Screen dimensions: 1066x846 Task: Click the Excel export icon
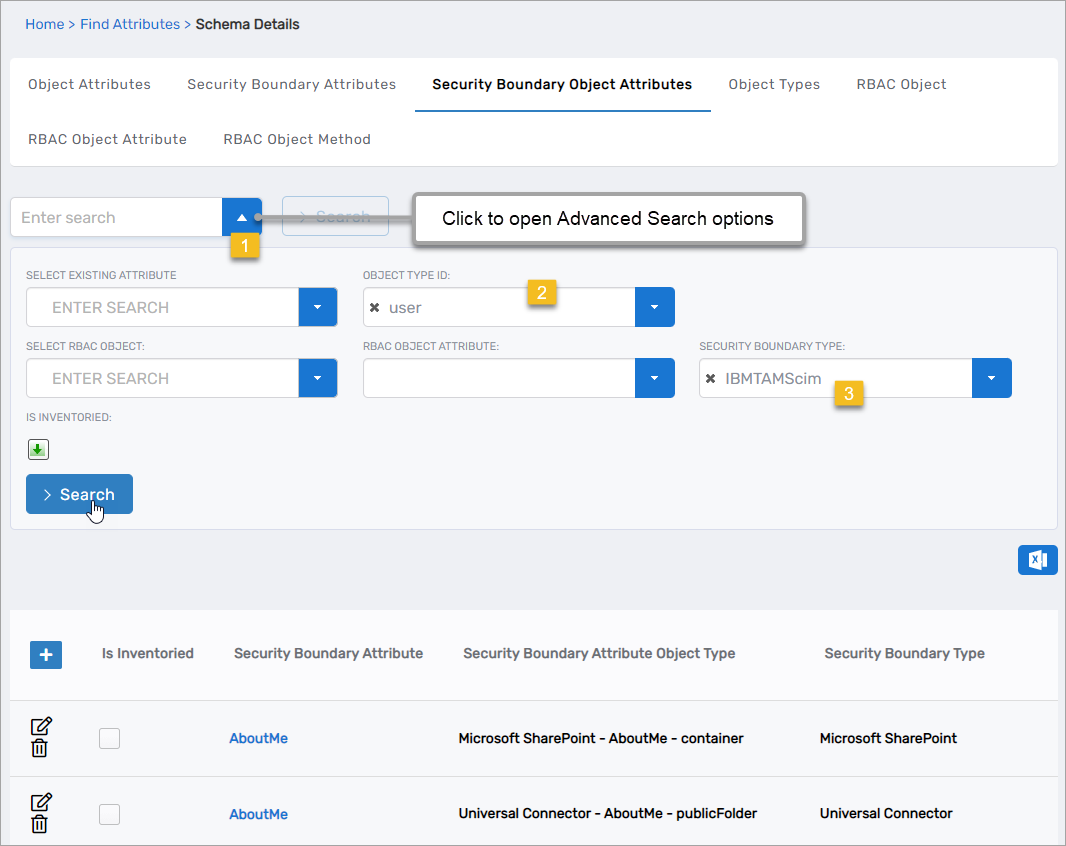point(1037,560)
